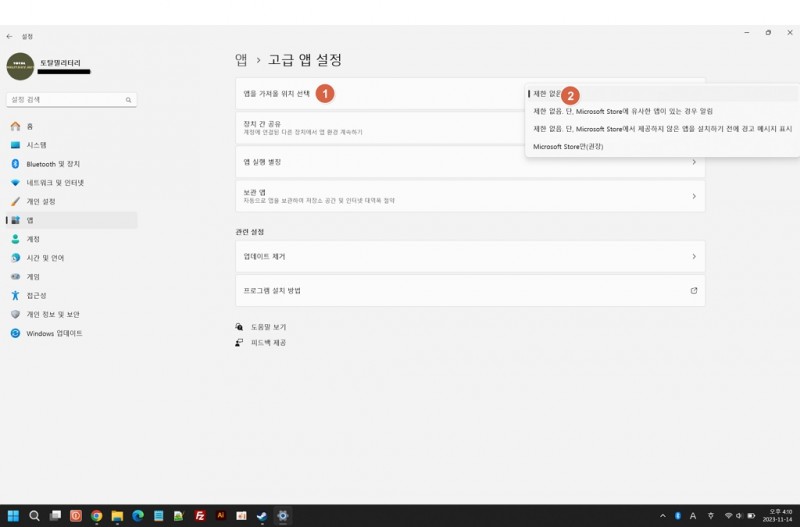Image resolution: width=800 pixels, height=527 pixels.
Task: Expand the 앱 실행 별칭 row chevron
Action: (x=694, y=162)
